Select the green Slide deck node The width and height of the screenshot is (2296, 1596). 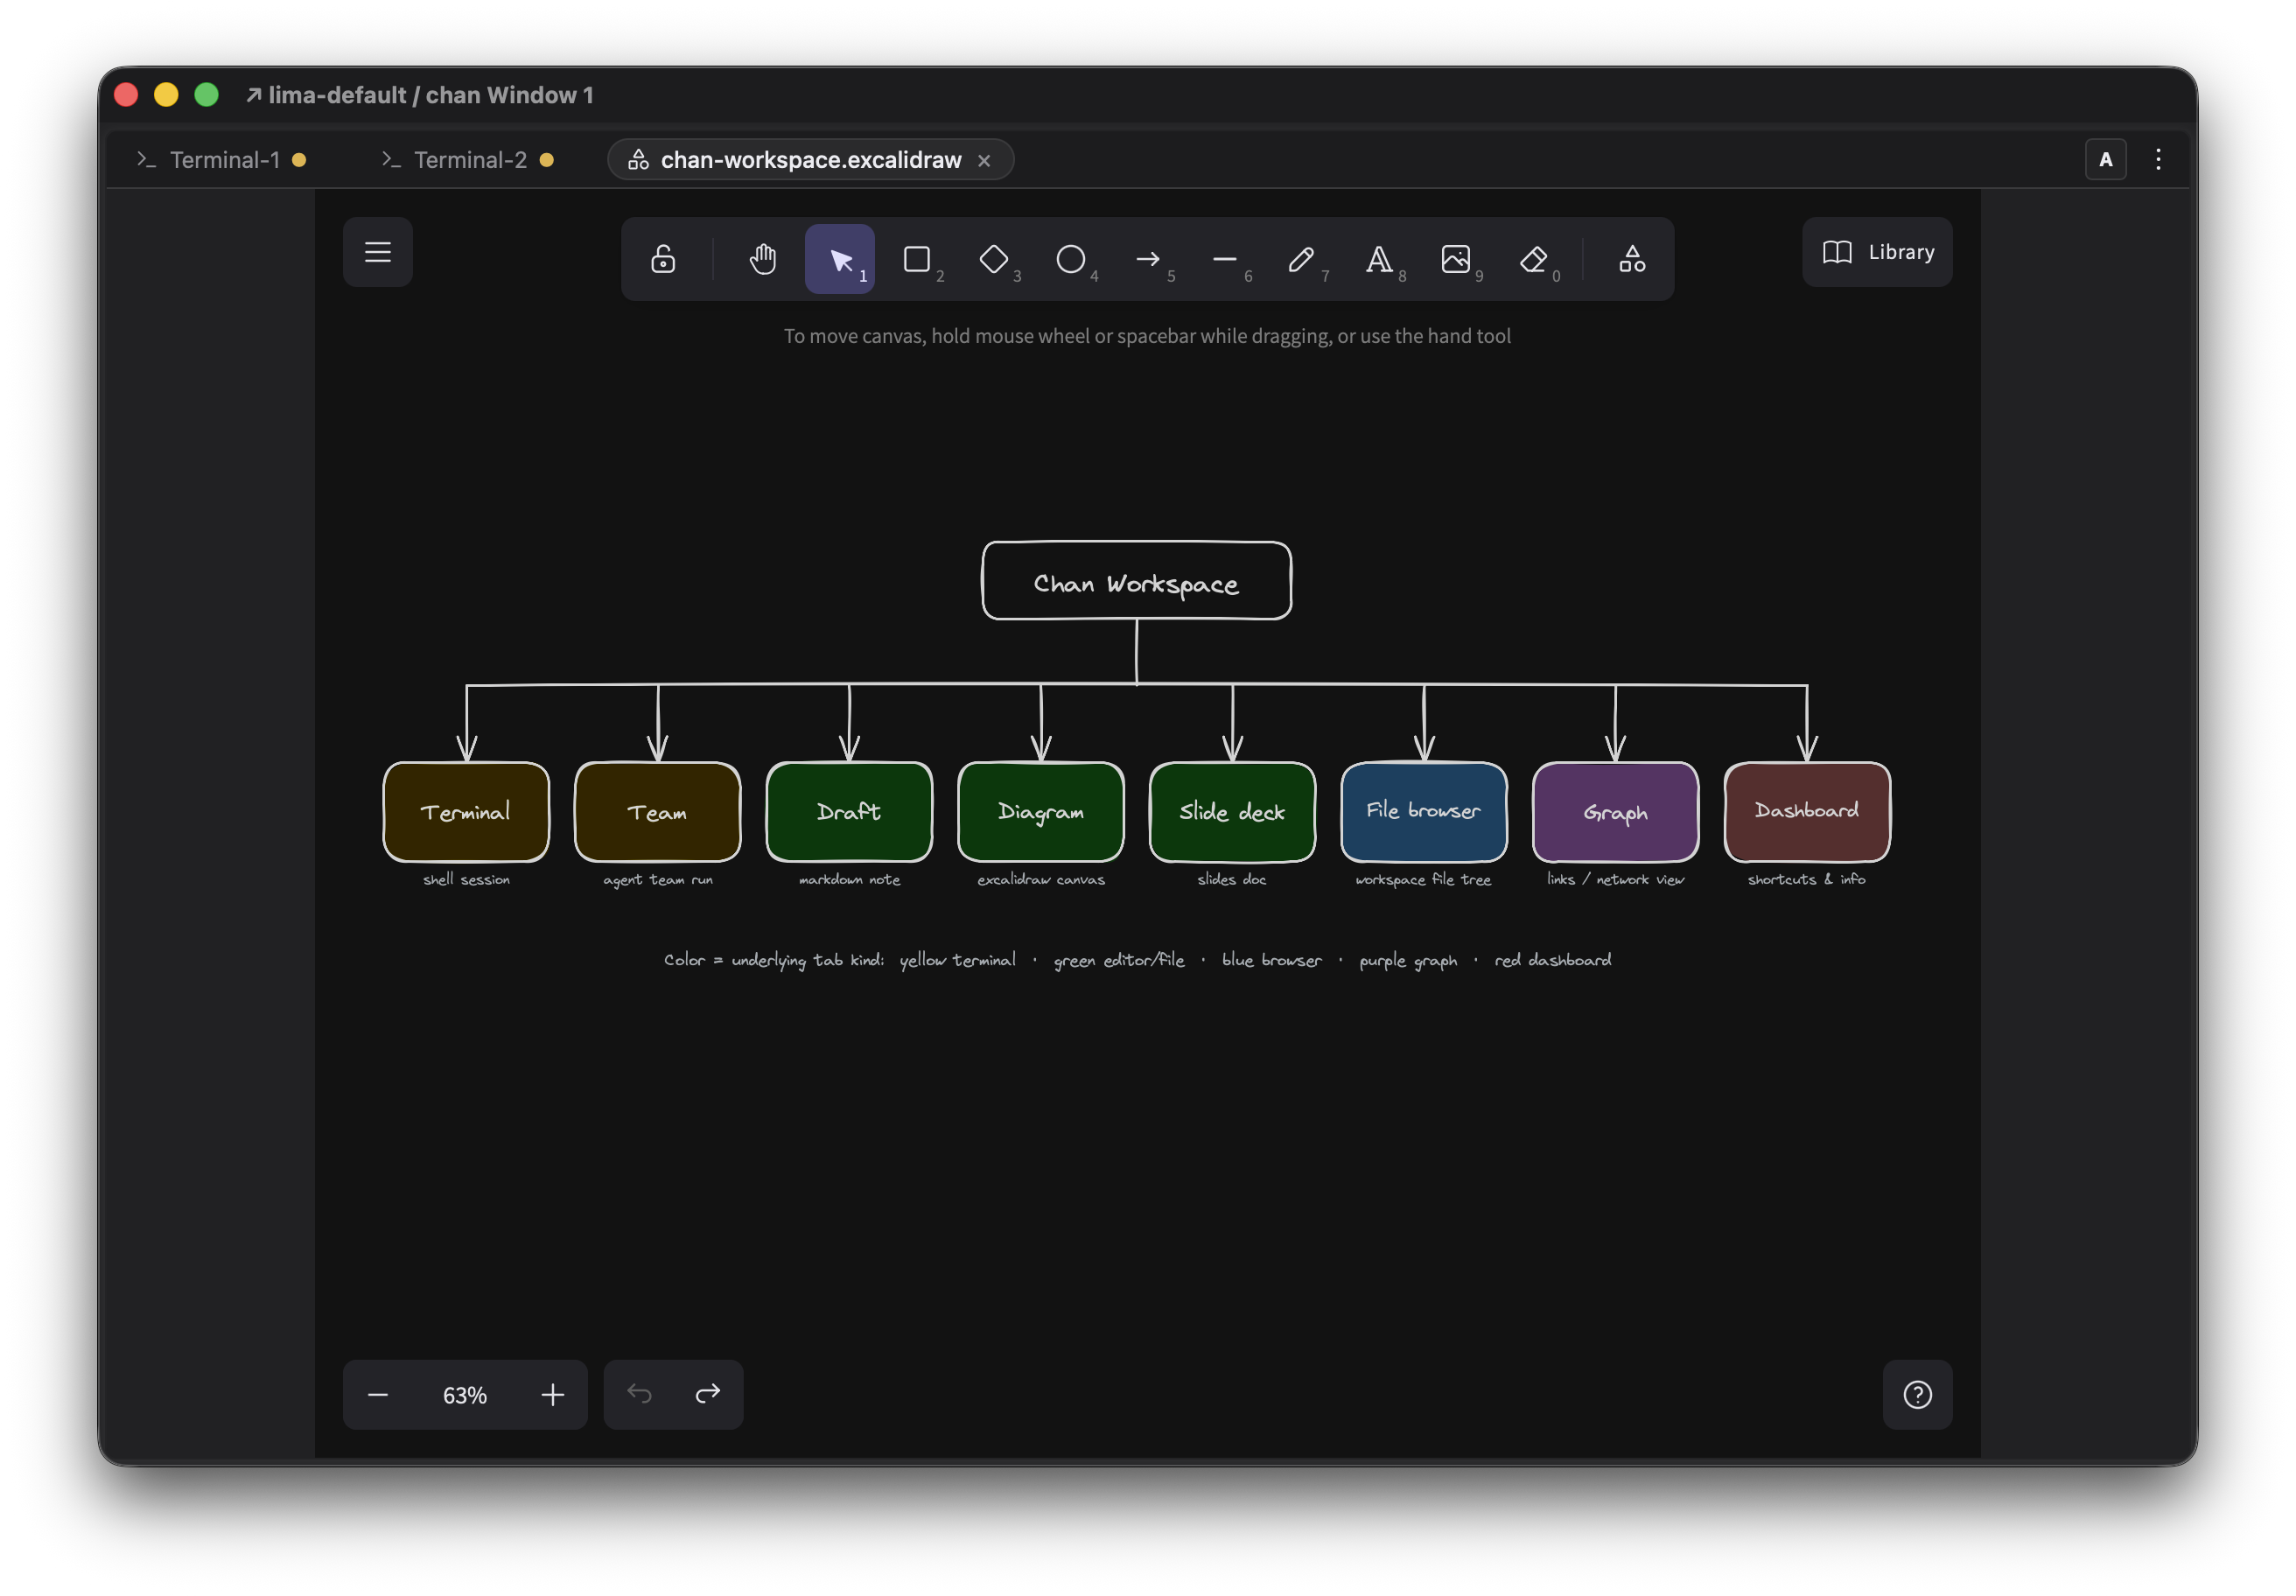(1232, 811)
